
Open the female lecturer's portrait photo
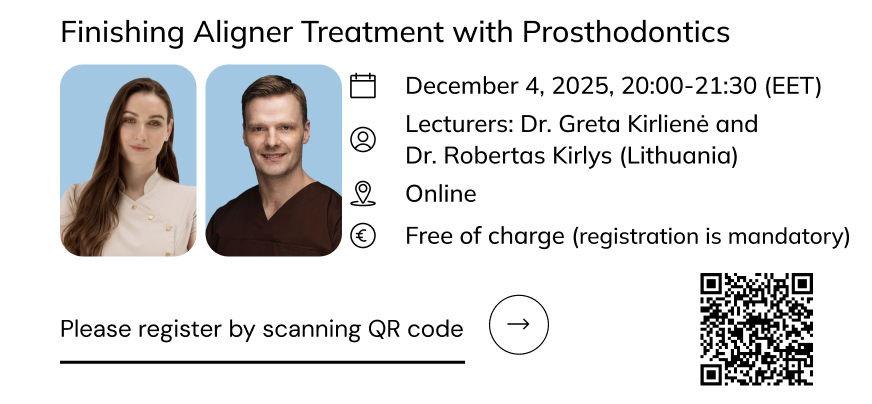[128, 161]
